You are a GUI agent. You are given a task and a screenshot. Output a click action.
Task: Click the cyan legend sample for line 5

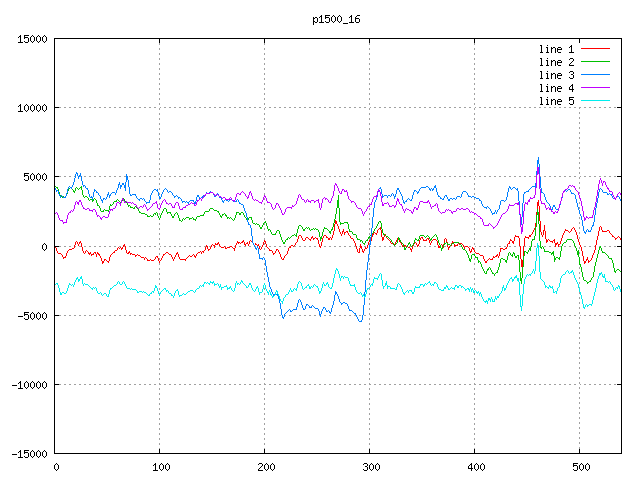[595, 101]
